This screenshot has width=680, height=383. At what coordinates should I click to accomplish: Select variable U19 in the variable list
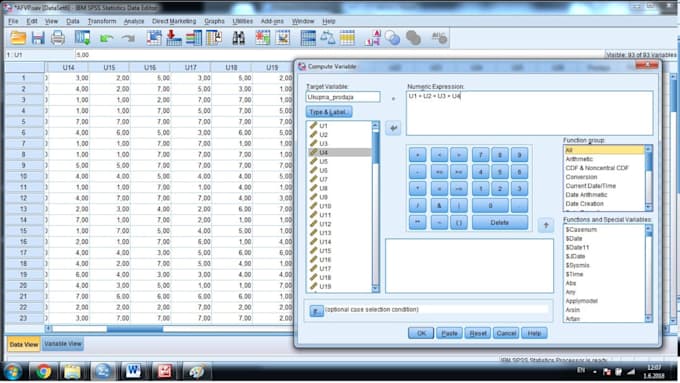(339, 286)
